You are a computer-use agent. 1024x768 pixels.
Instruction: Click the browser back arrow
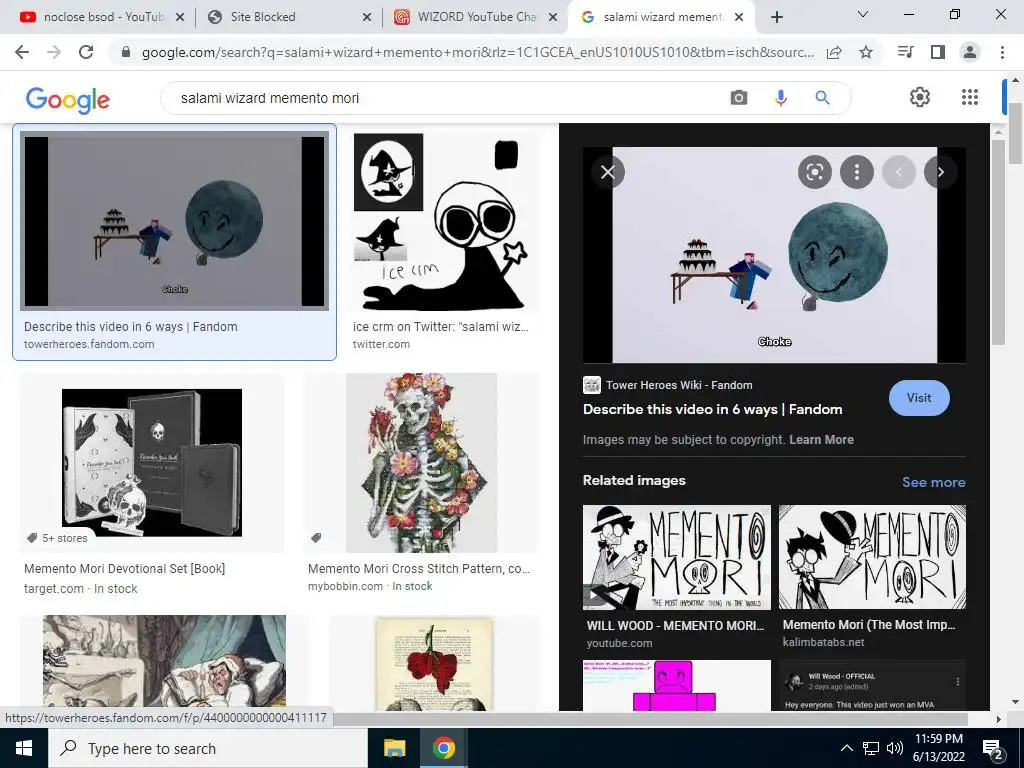22,52
